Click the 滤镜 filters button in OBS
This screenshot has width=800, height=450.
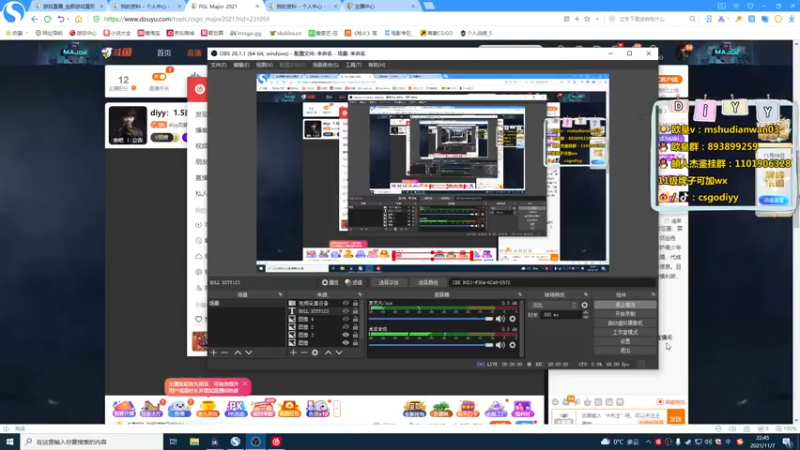click(x=354, y=282)
